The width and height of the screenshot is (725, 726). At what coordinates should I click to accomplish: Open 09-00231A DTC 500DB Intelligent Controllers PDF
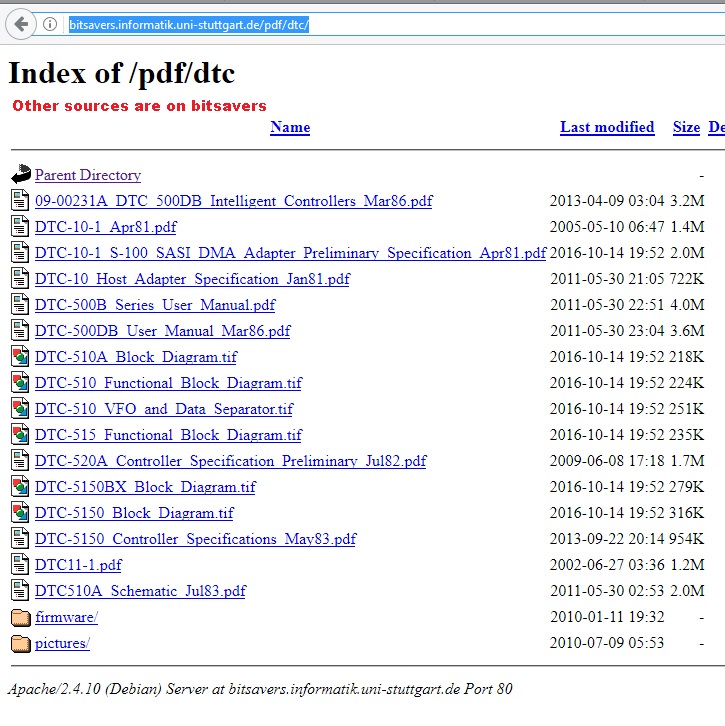[x=233, y=201]
